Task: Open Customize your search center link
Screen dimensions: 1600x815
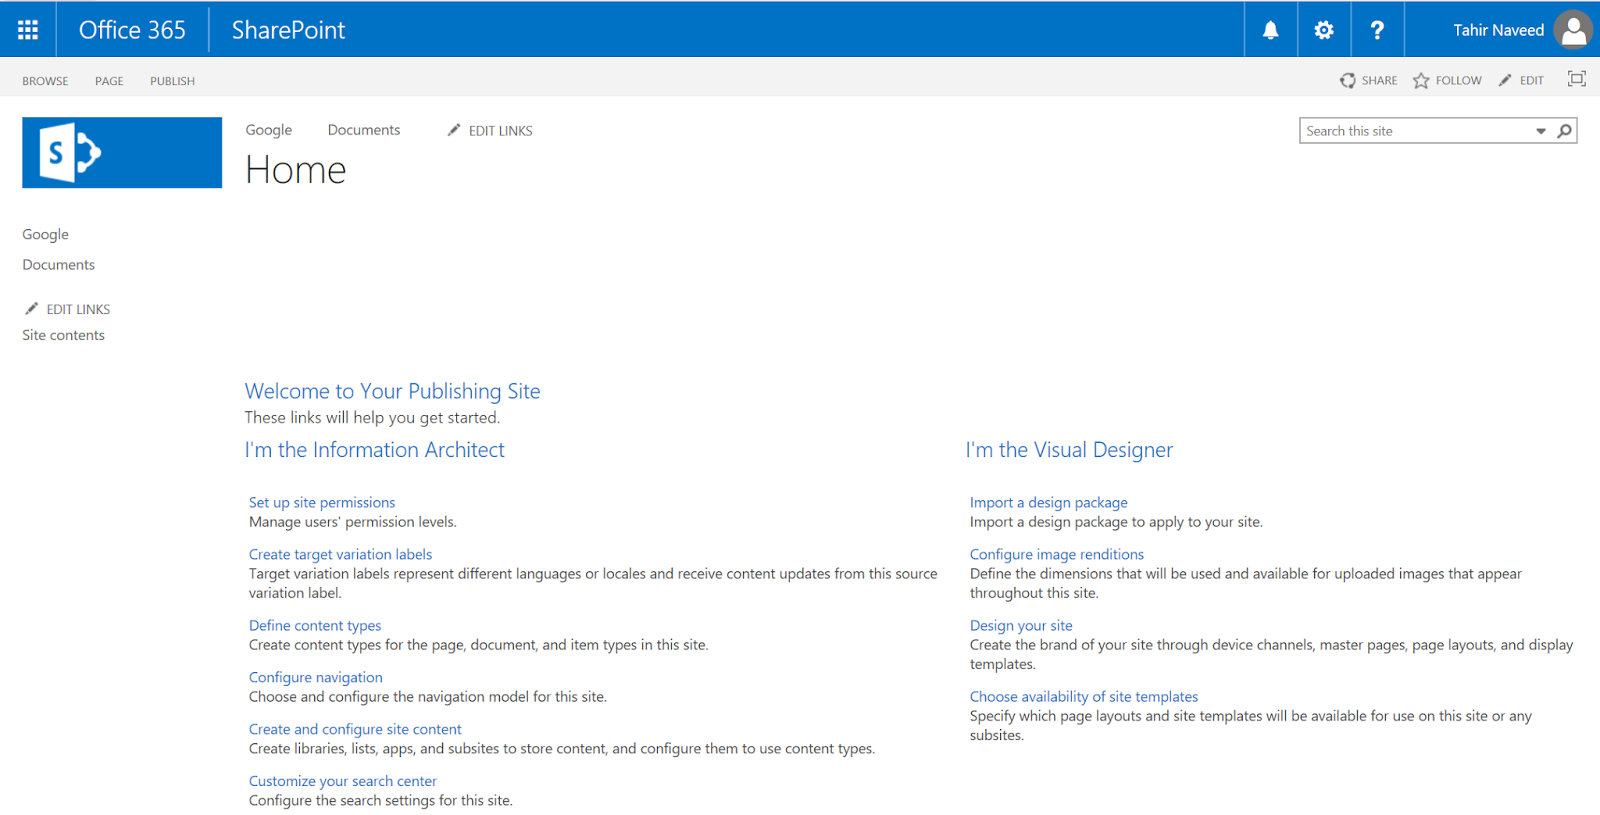Action: (343, 781)
